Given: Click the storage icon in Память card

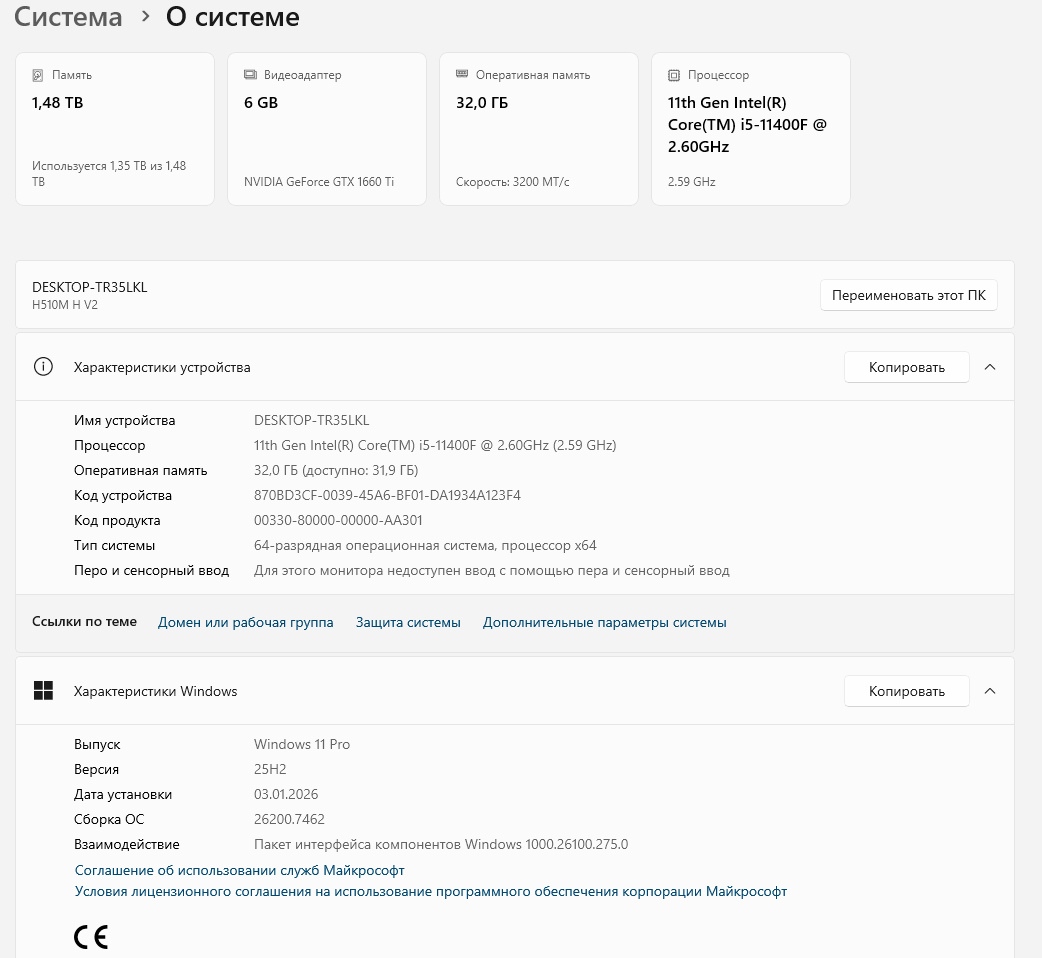Looking at the screenshot, I should click(x=38, y=75).
